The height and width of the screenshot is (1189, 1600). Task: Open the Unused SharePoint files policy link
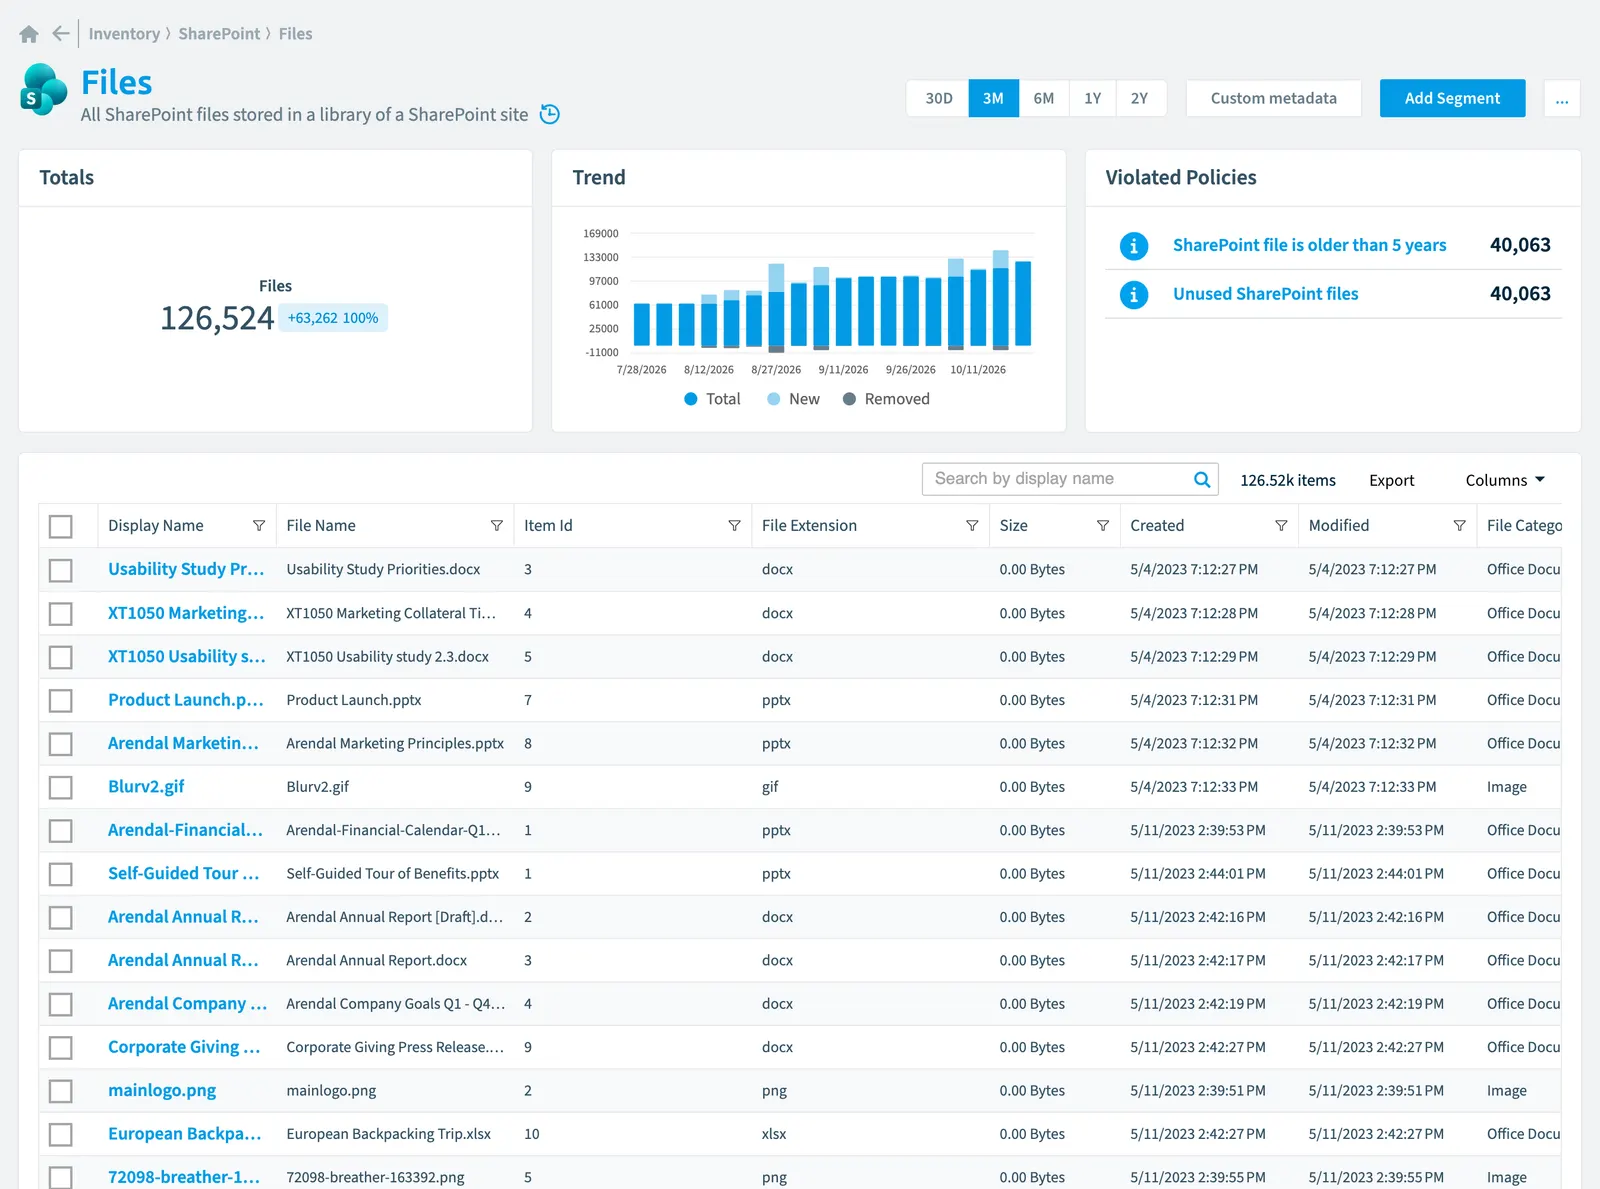point(1265,294)
